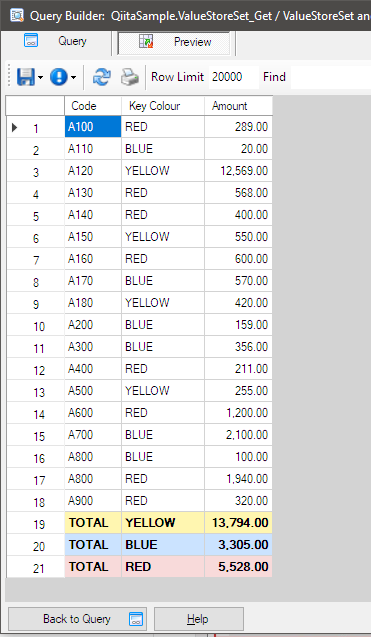The image size is (371, 637).
Task: Click the refresh arrows icon
Action: 101,77
